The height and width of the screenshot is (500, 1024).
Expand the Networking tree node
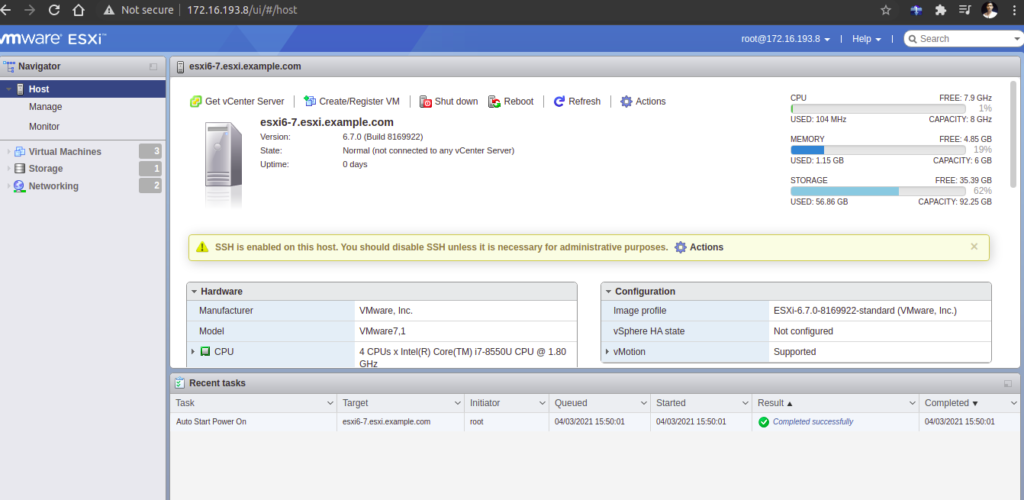[8, 186]
